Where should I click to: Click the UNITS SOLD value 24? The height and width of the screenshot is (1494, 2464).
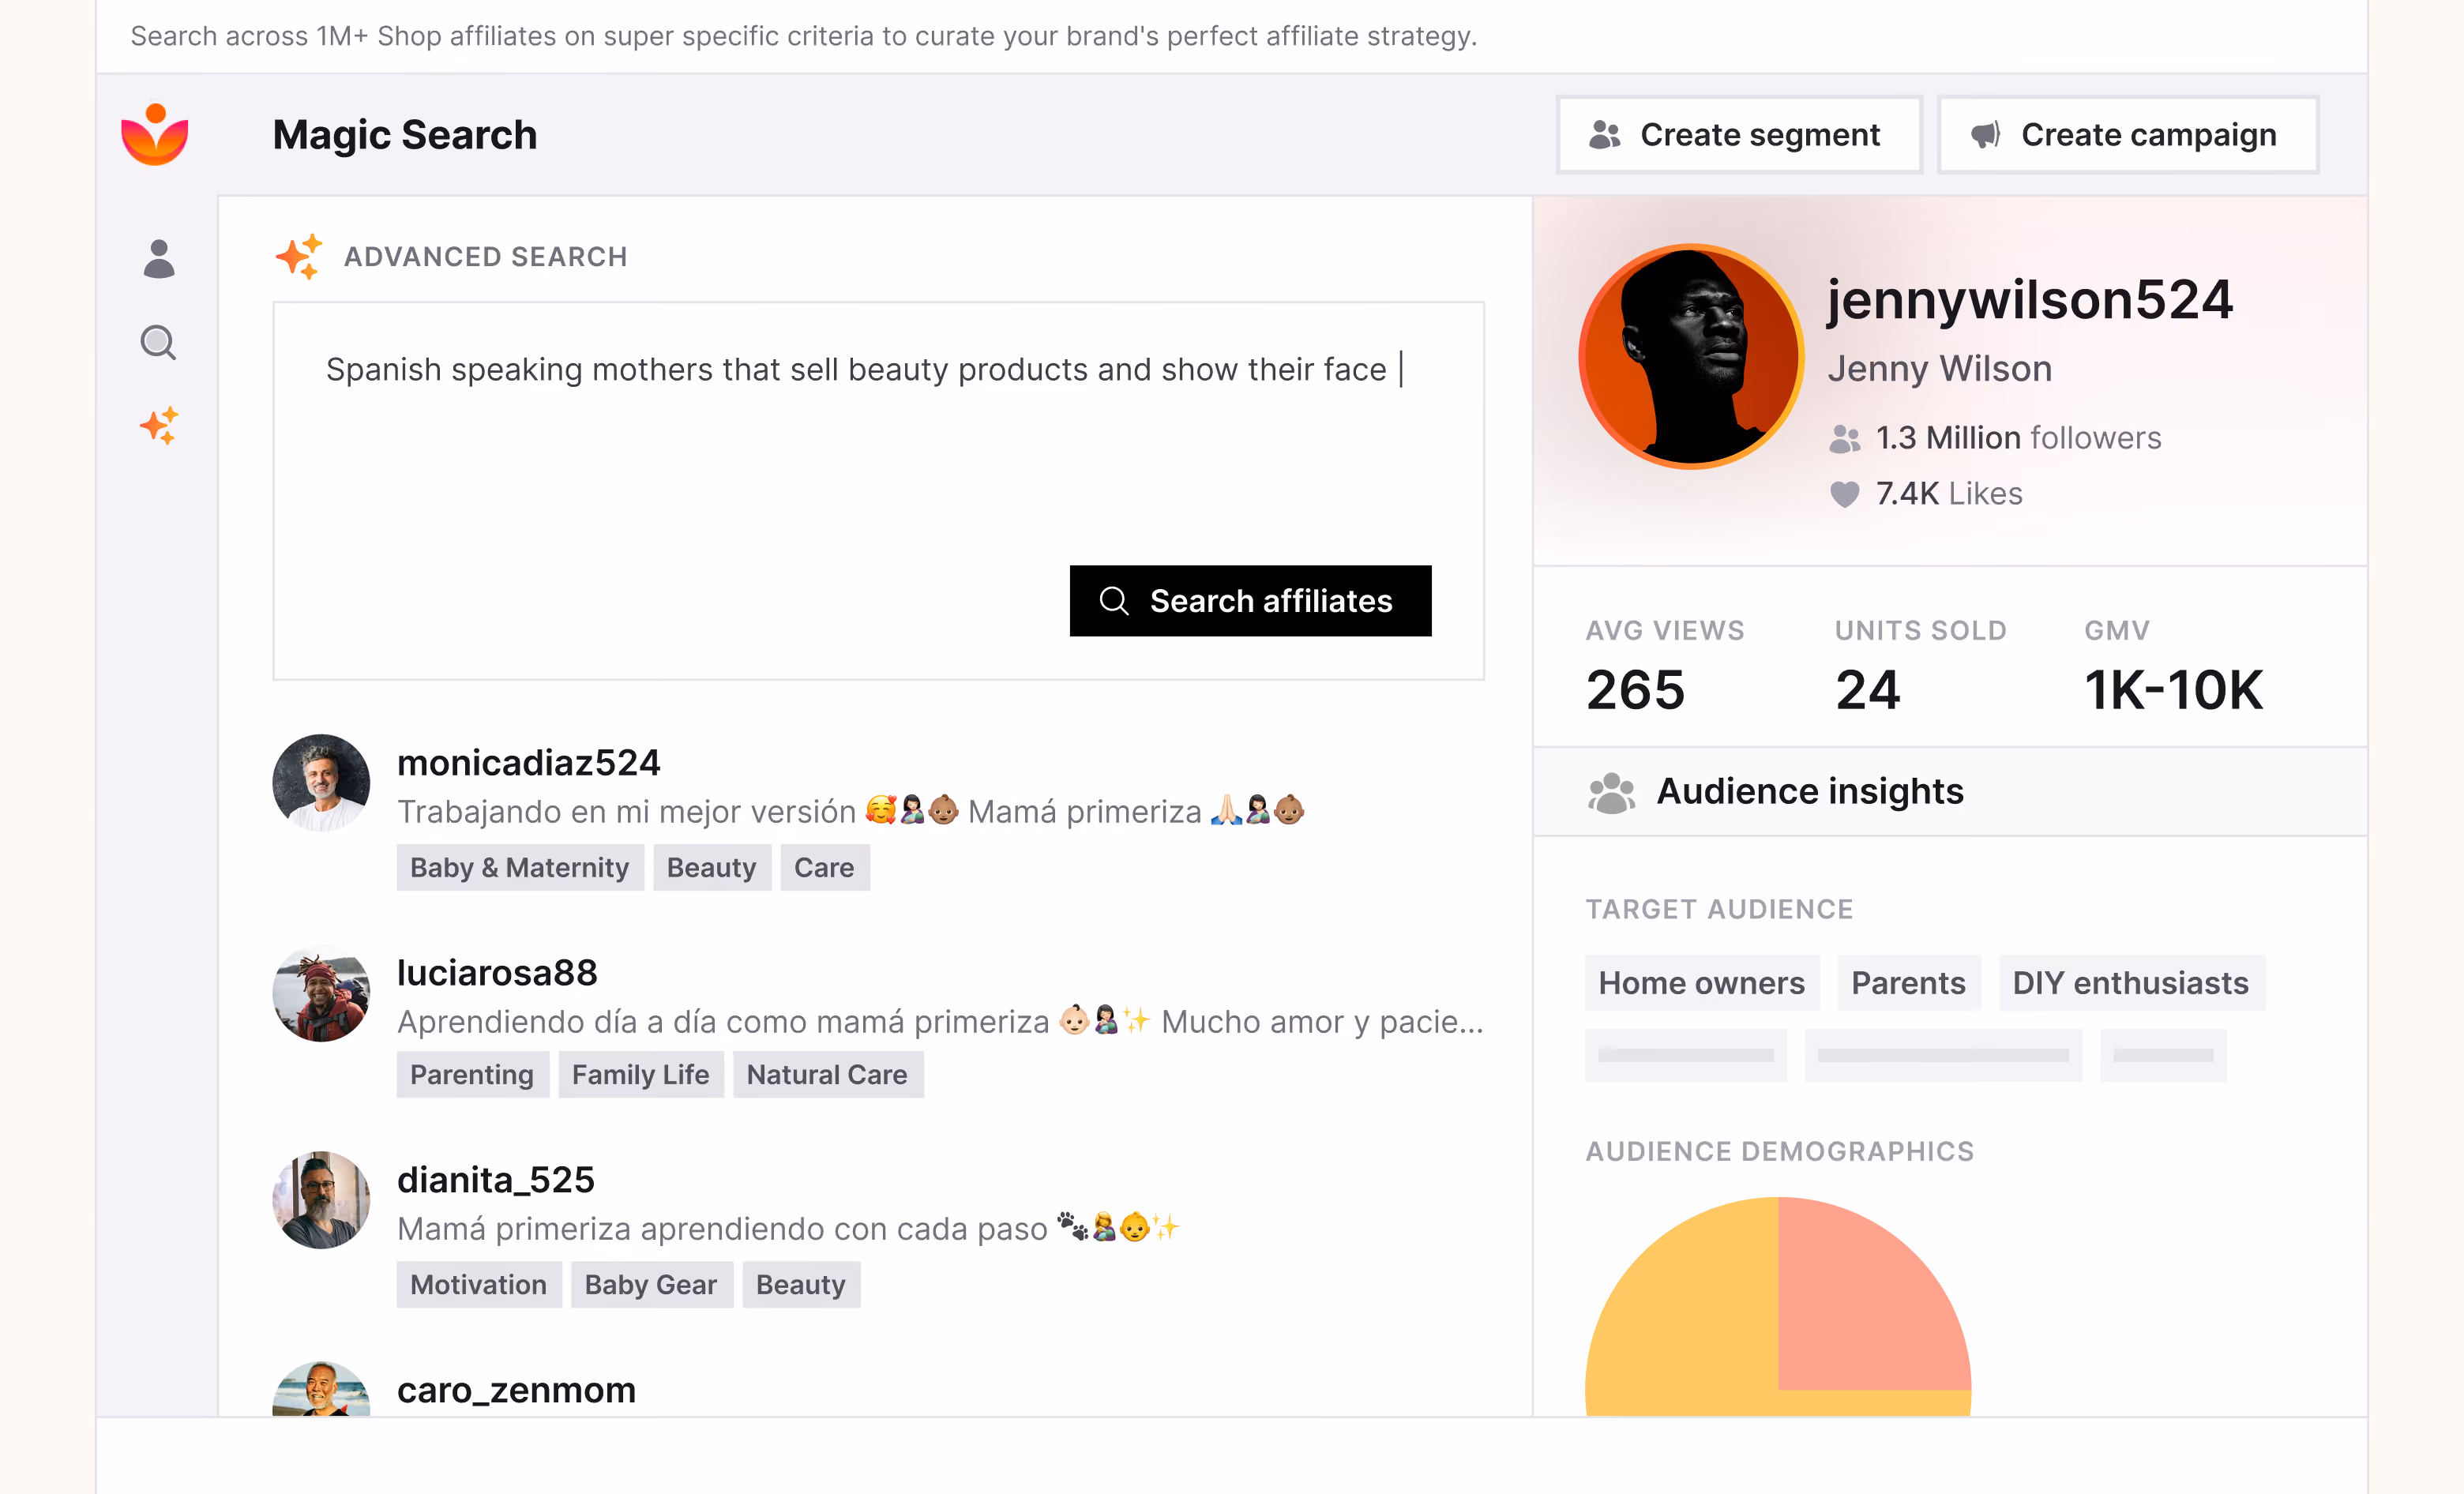click(1868, 690)
